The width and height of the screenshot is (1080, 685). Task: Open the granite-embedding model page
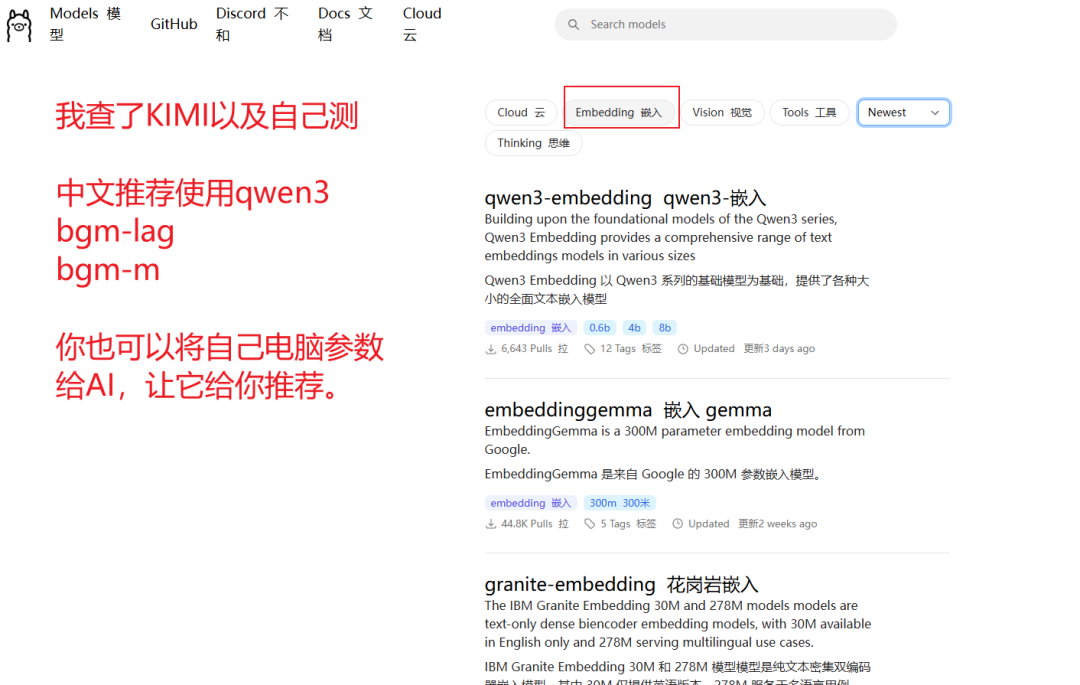(x=621, y=584)
